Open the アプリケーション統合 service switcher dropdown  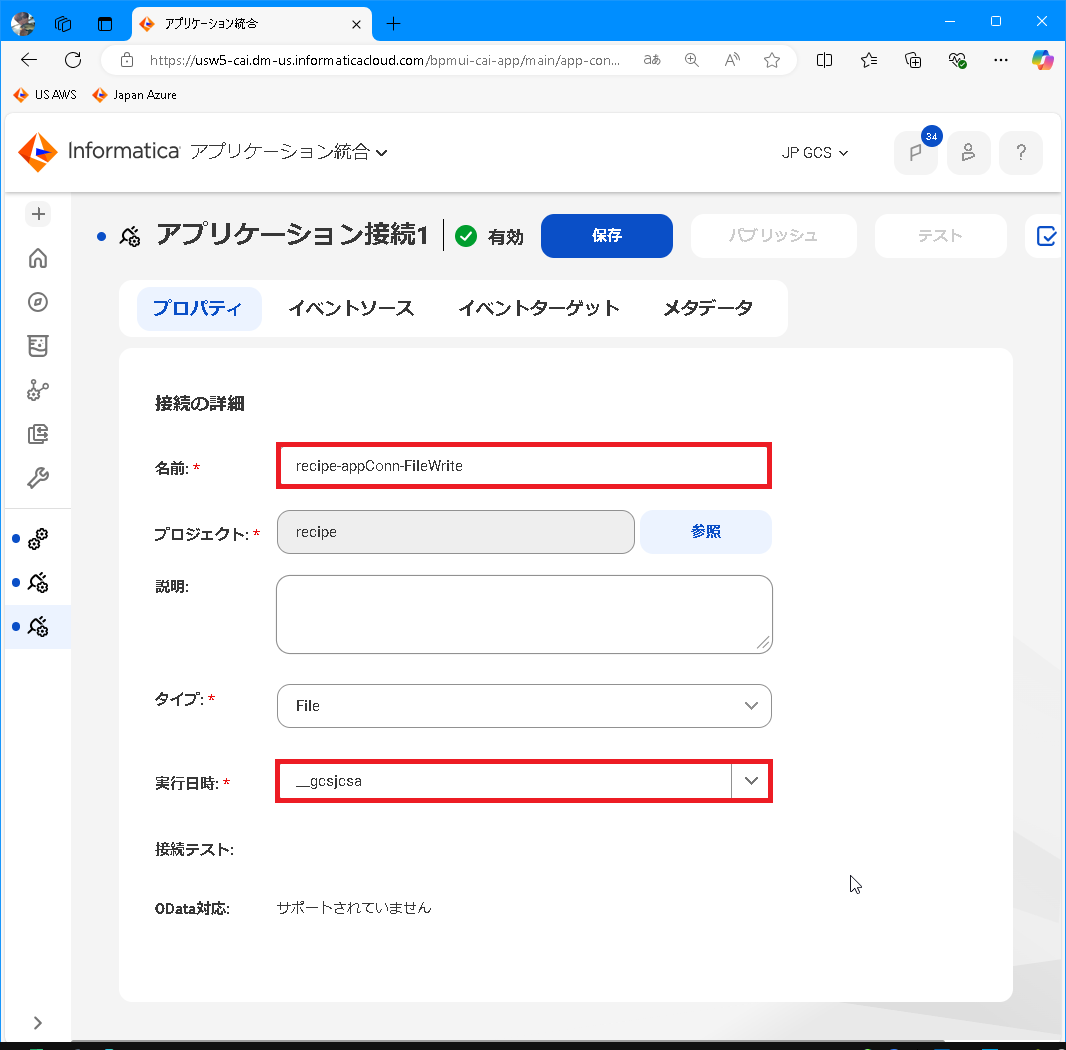289,152
